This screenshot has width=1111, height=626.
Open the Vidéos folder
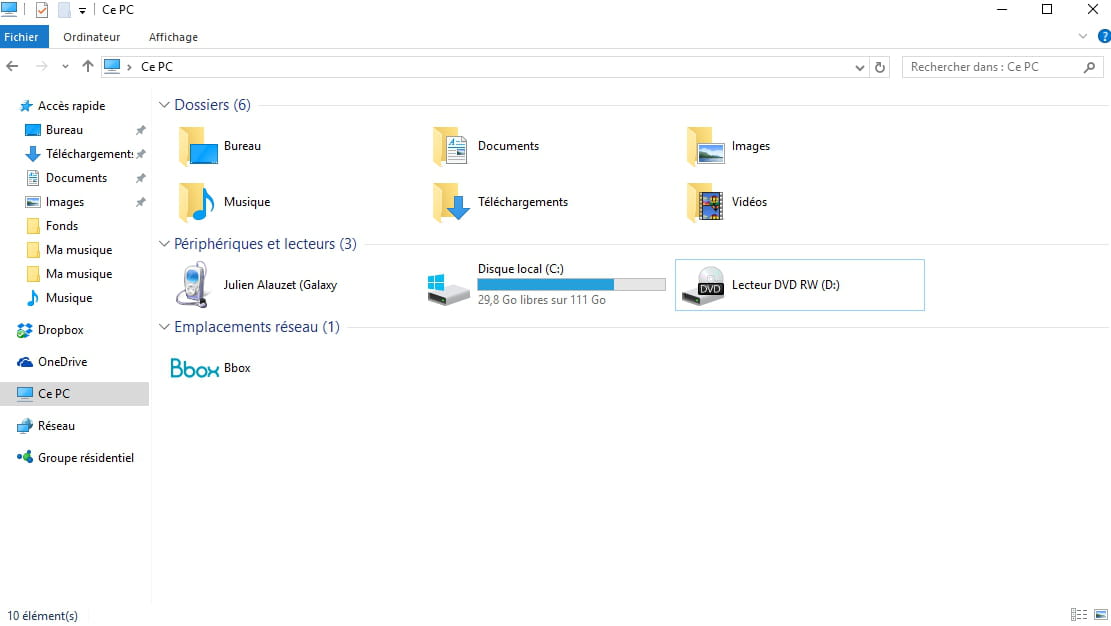click(706, 202)
